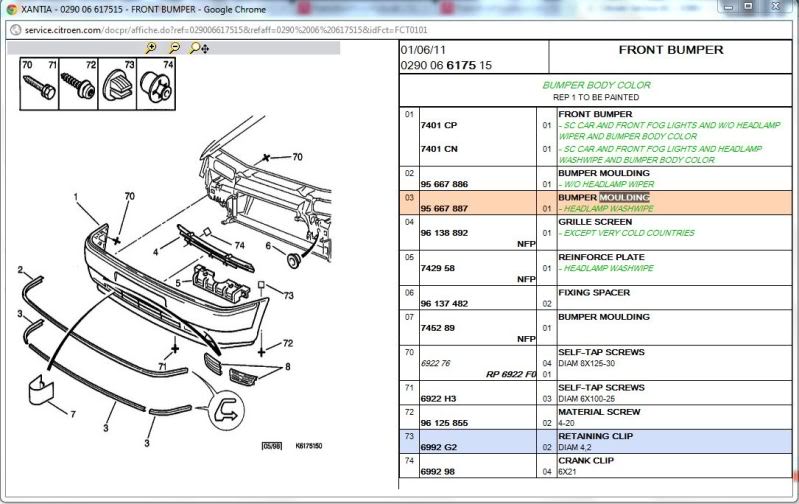
Task: Click MATERIAL SCREW description
Action: (x=599, y=412)
